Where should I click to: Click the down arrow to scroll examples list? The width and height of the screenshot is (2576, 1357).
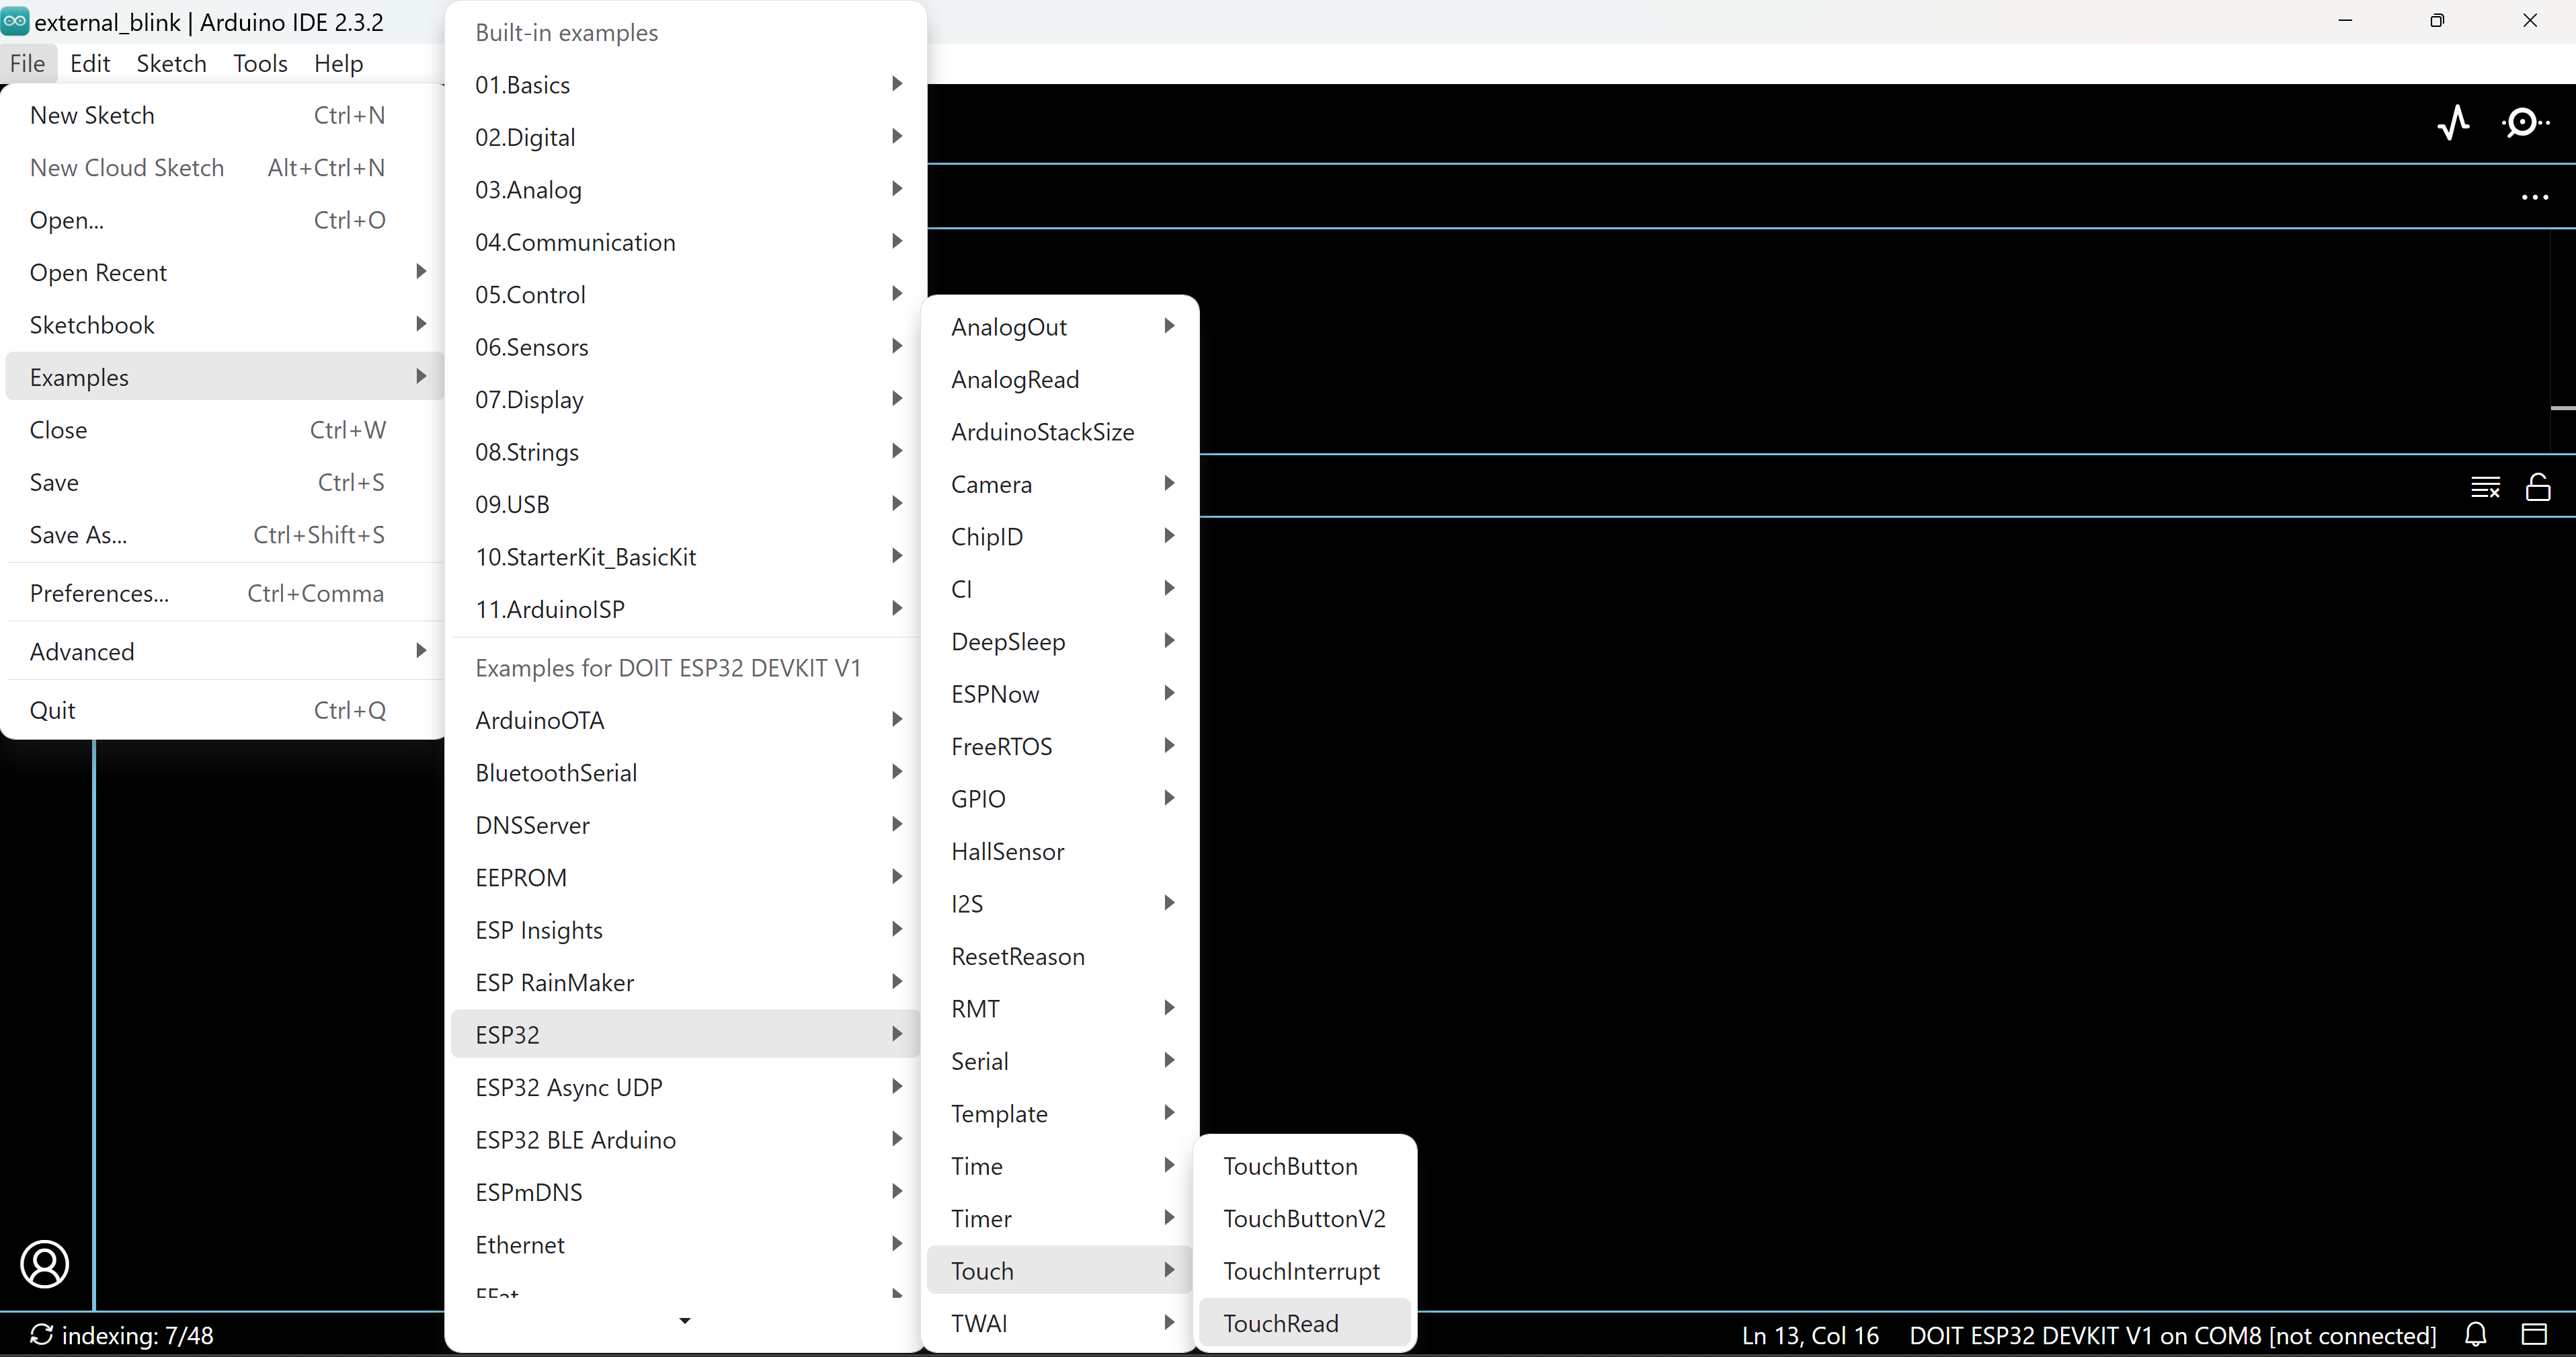pyautogui.click(x=685, y=1321)
